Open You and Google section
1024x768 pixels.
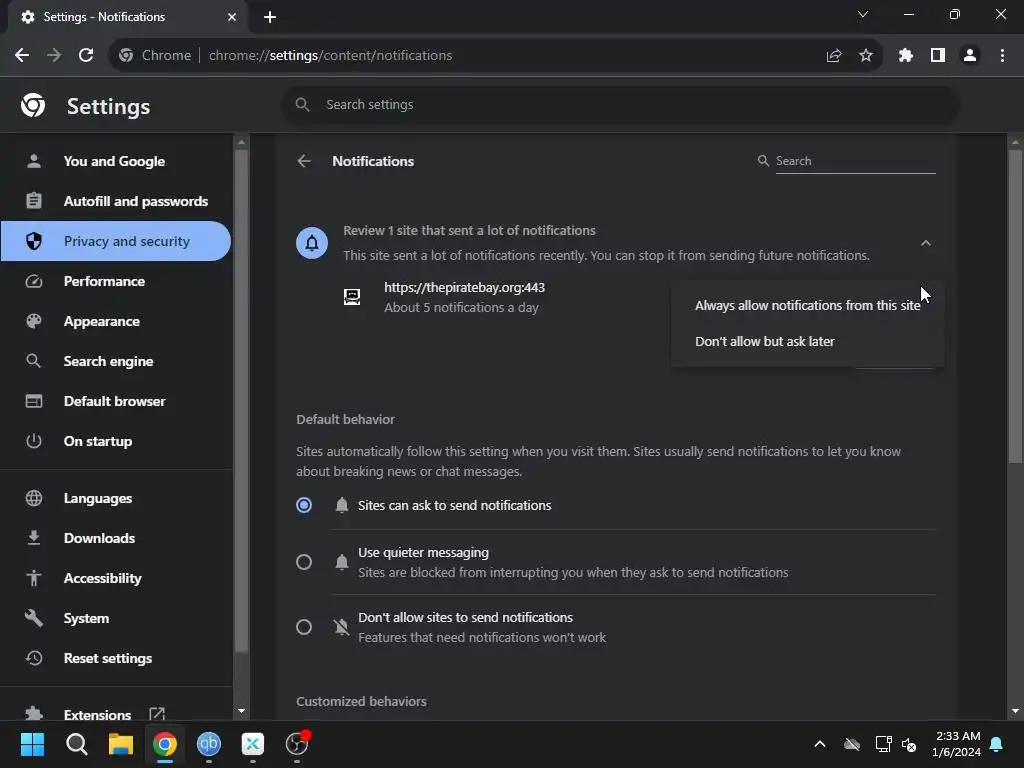pyautogui.click(x=116, y=161)
